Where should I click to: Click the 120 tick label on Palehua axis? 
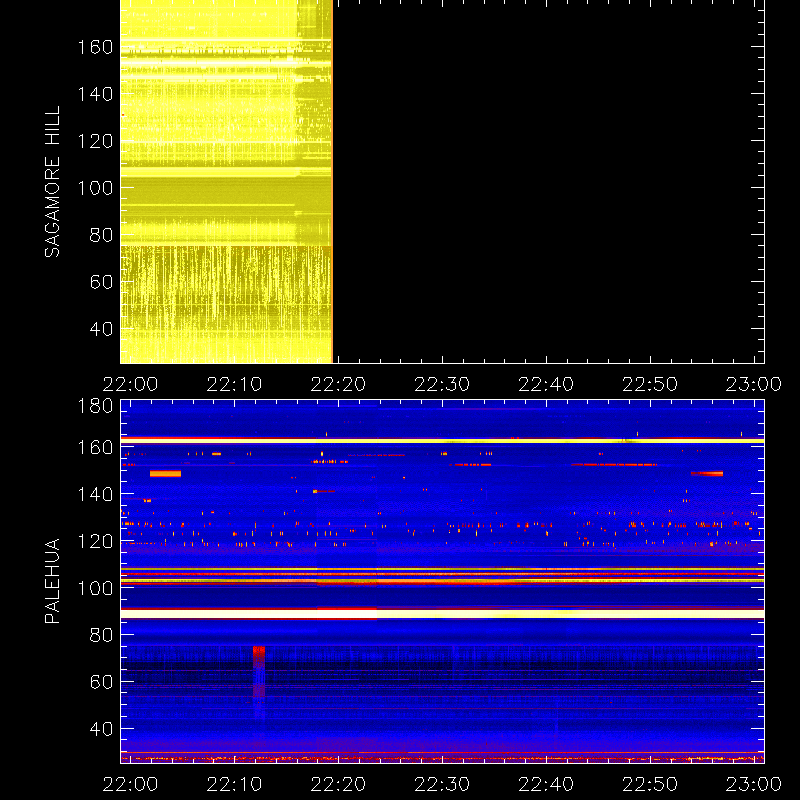(95, 541)
